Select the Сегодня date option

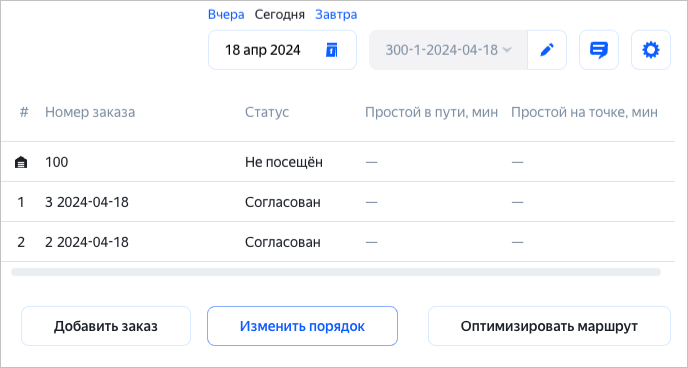tap(280, 14)
